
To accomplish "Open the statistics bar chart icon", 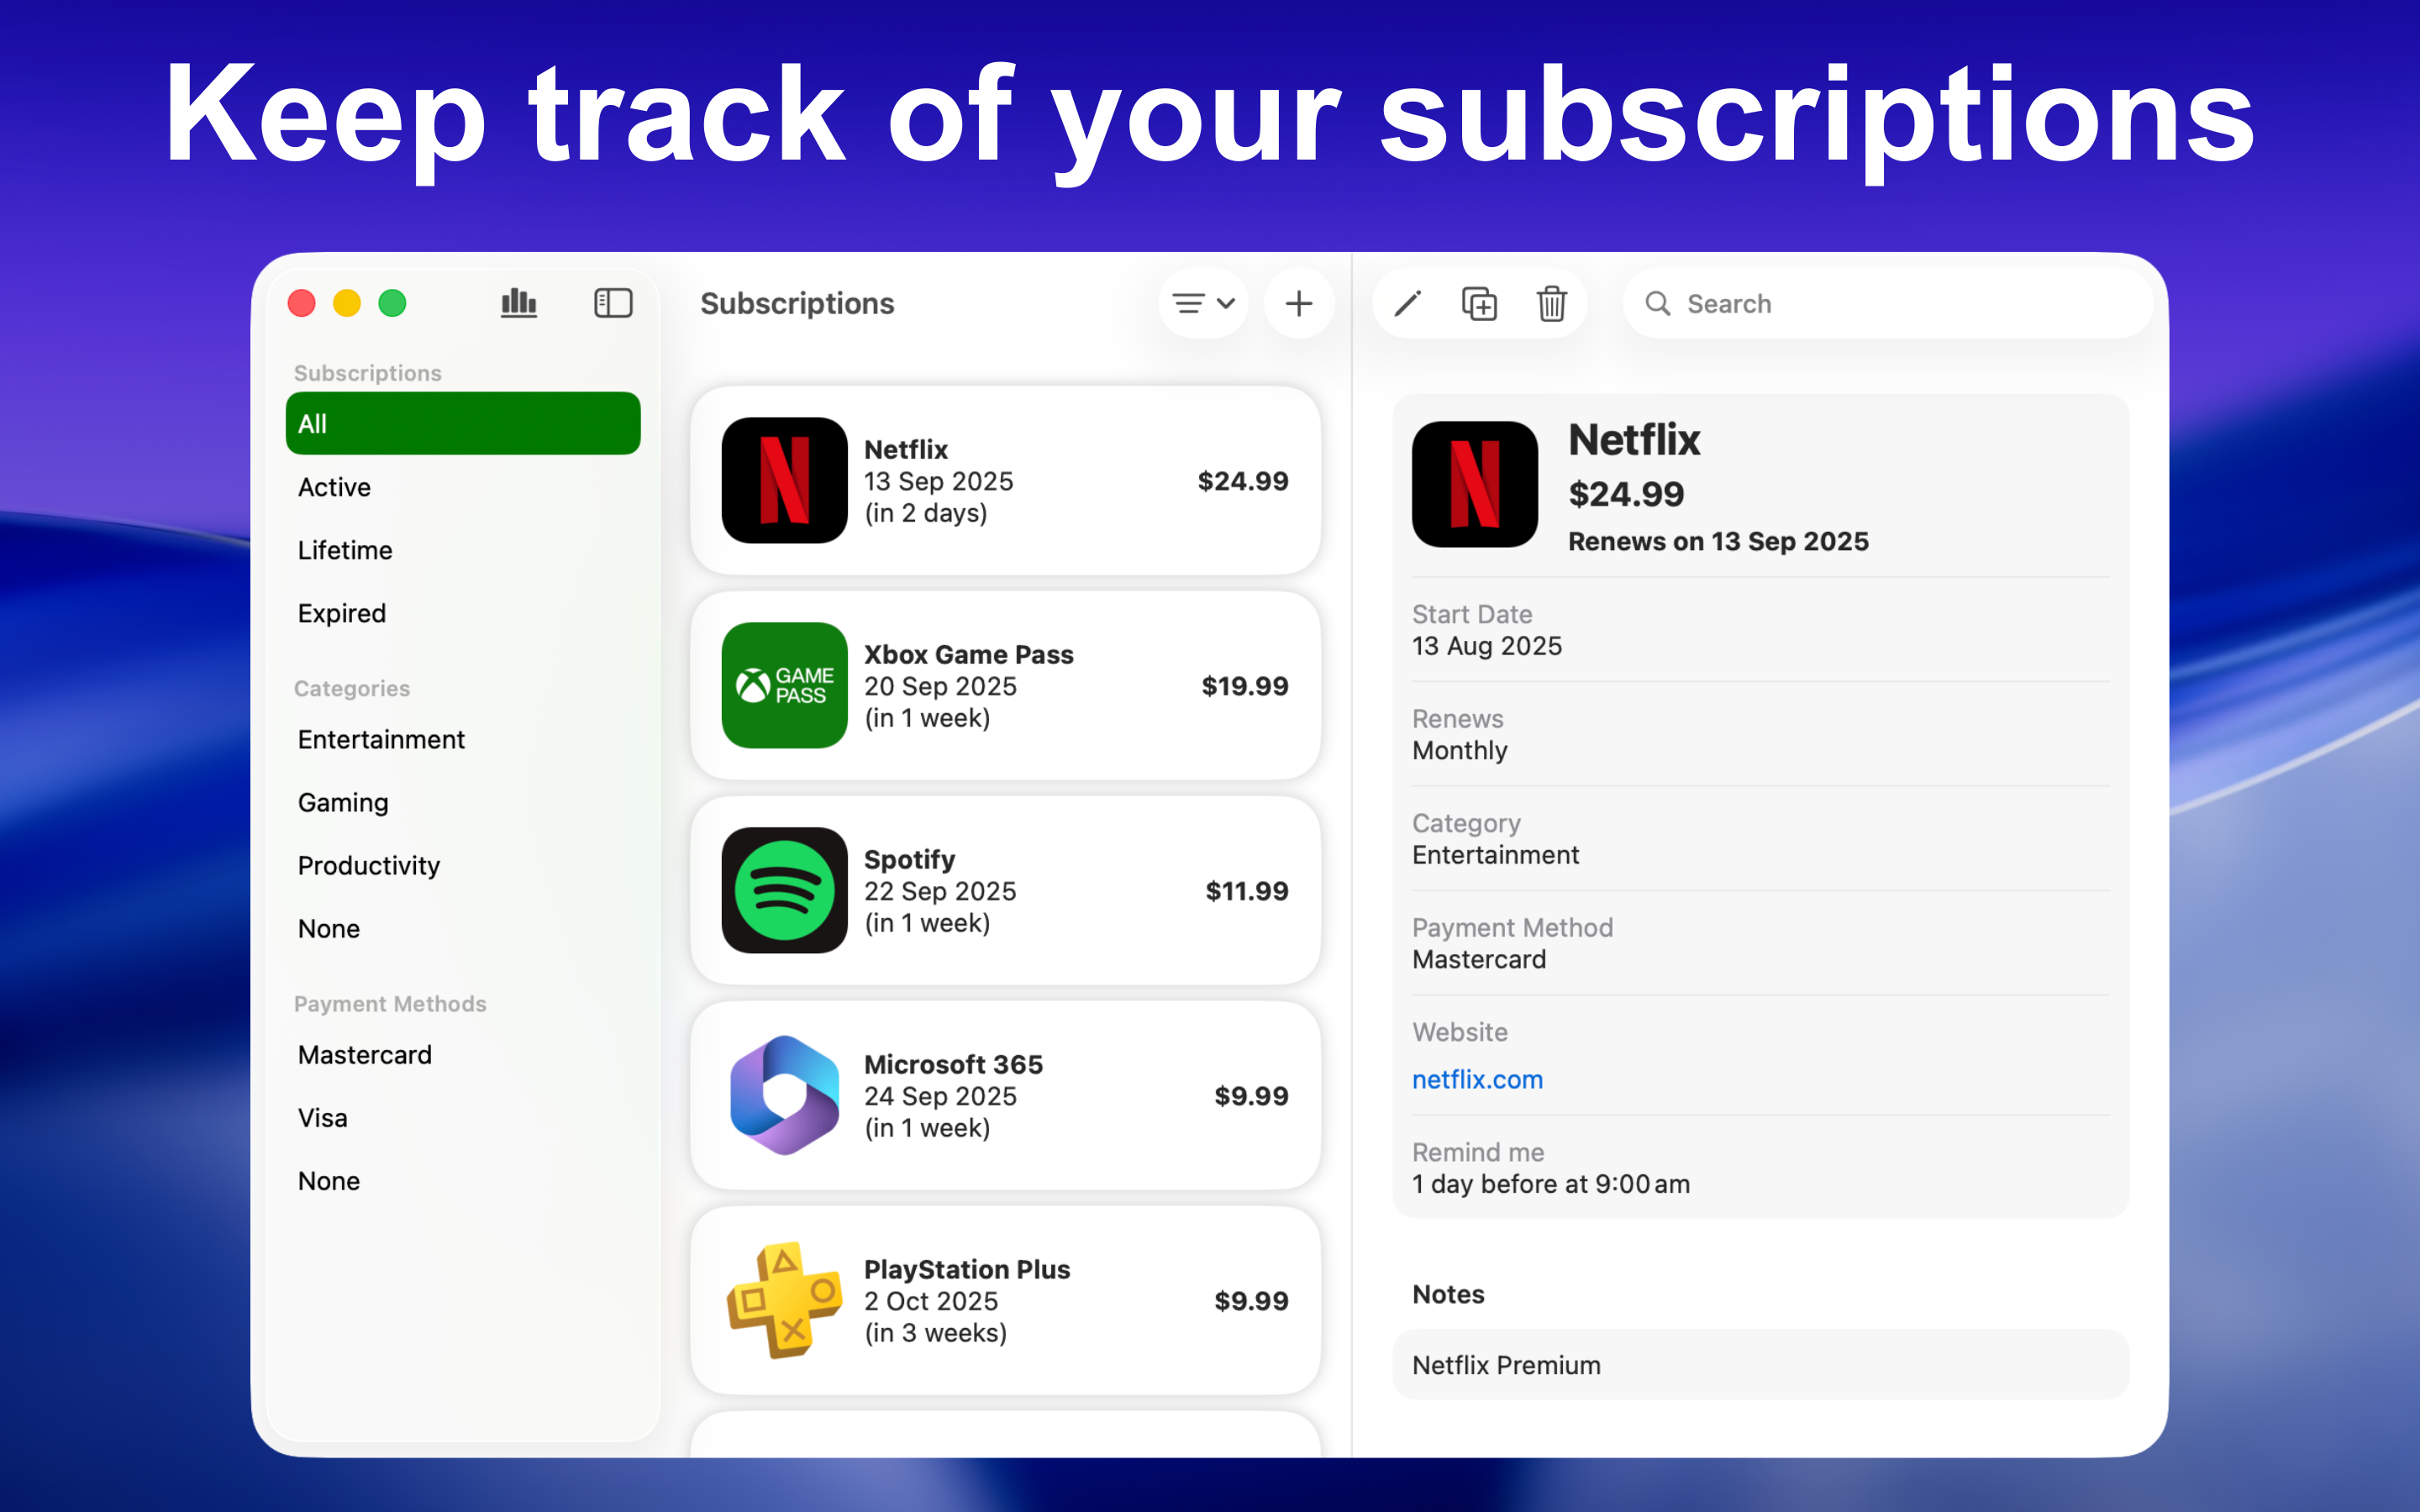I will click(518, 303).
